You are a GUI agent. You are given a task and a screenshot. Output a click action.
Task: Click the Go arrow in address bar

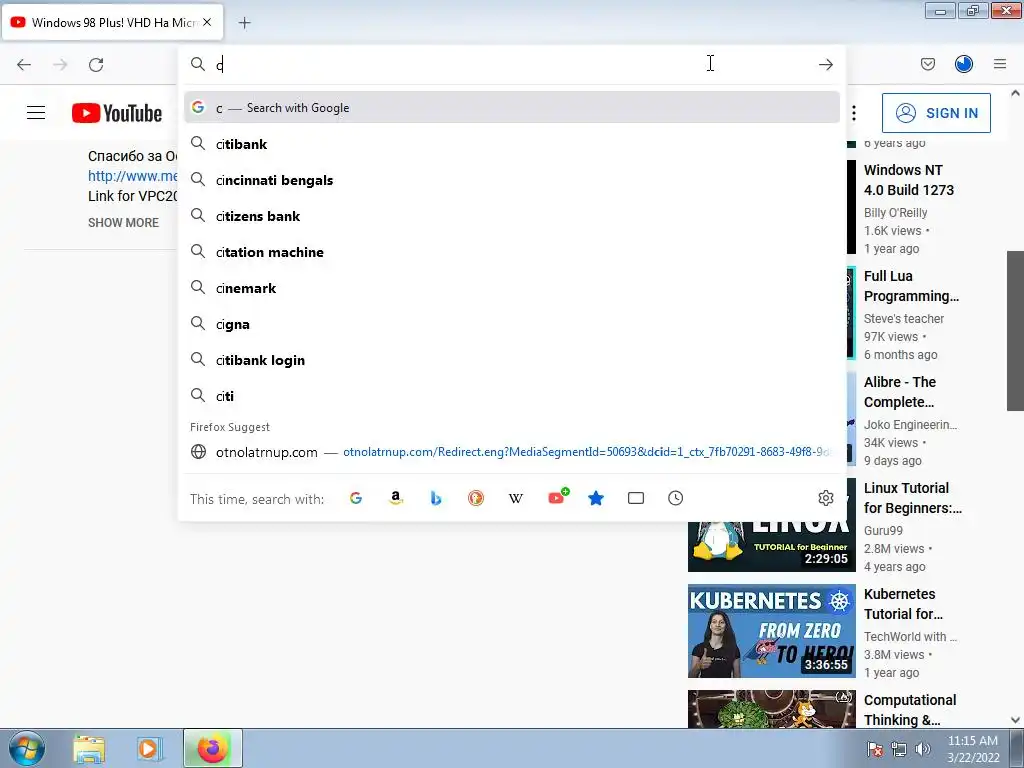point(825,64)
